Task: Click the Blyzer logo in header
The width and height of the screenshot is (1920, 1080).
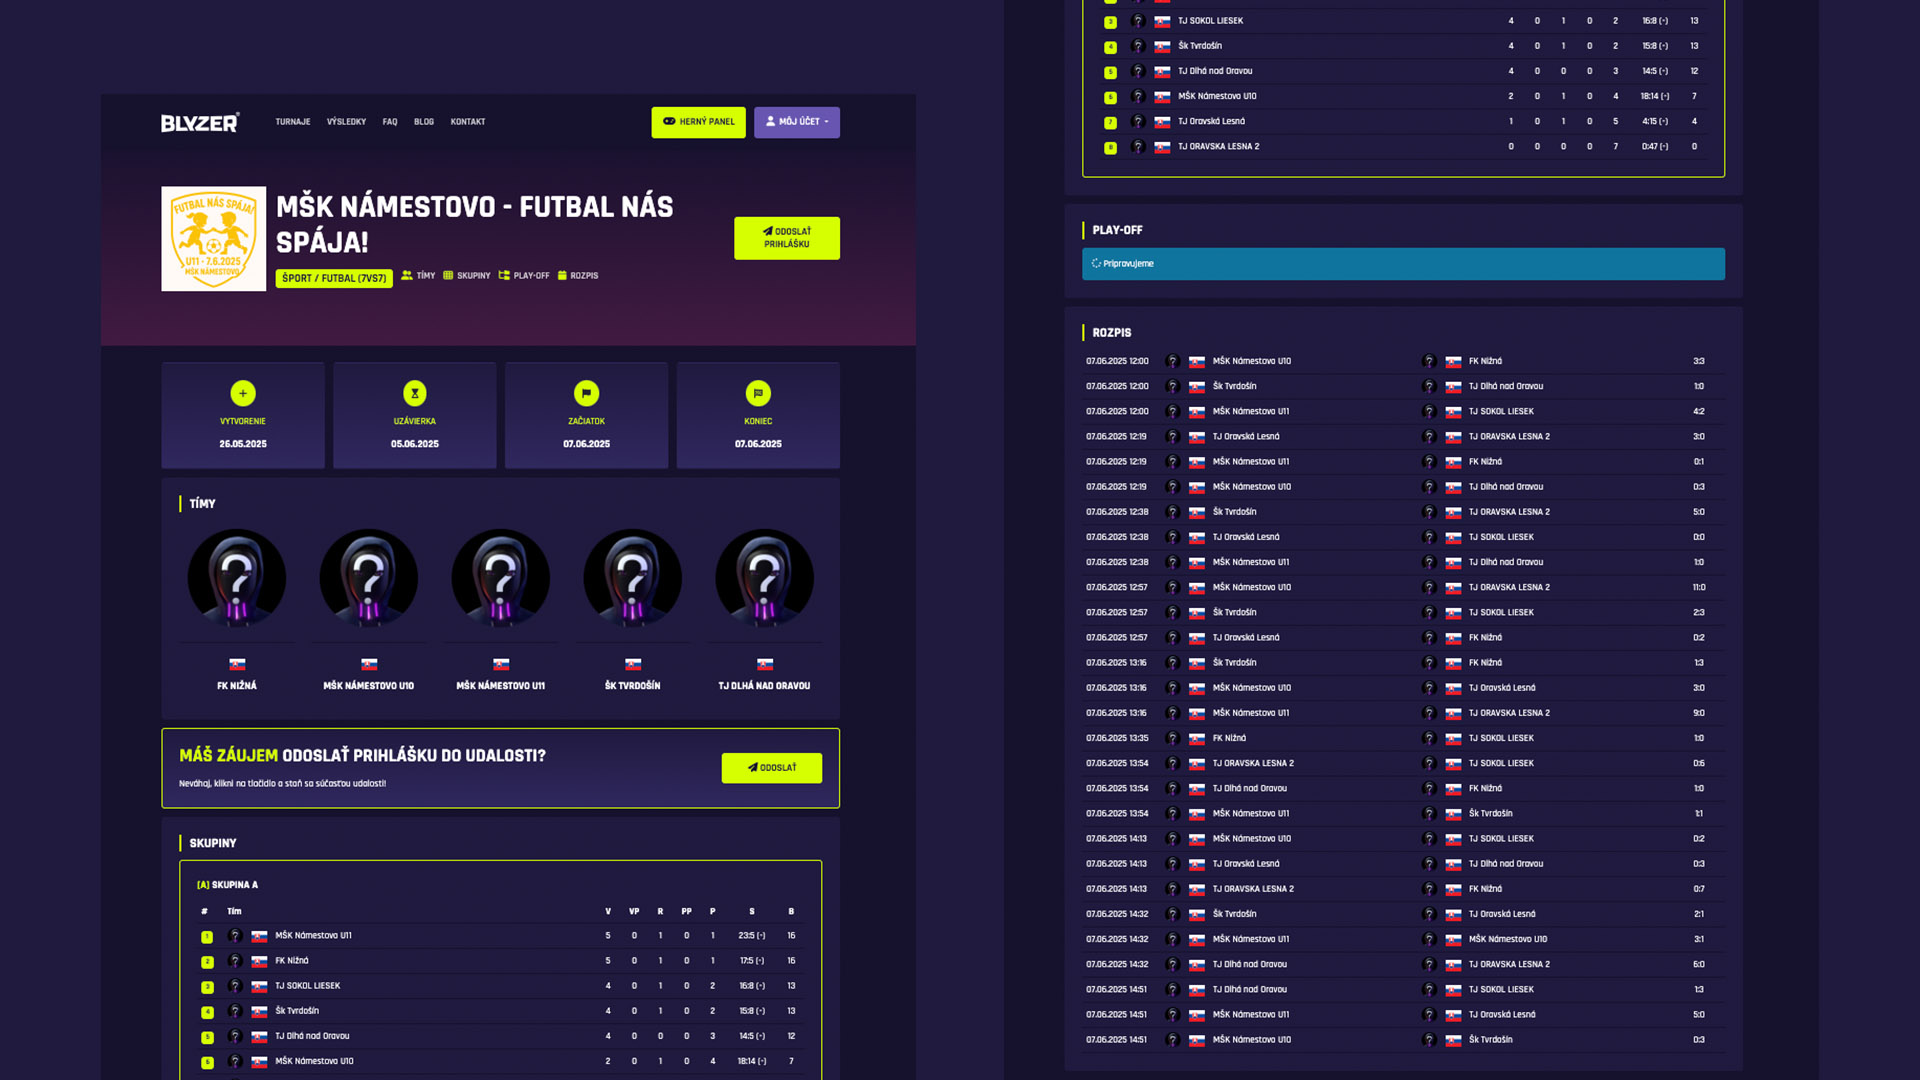Action: click(x=200, y=122)
